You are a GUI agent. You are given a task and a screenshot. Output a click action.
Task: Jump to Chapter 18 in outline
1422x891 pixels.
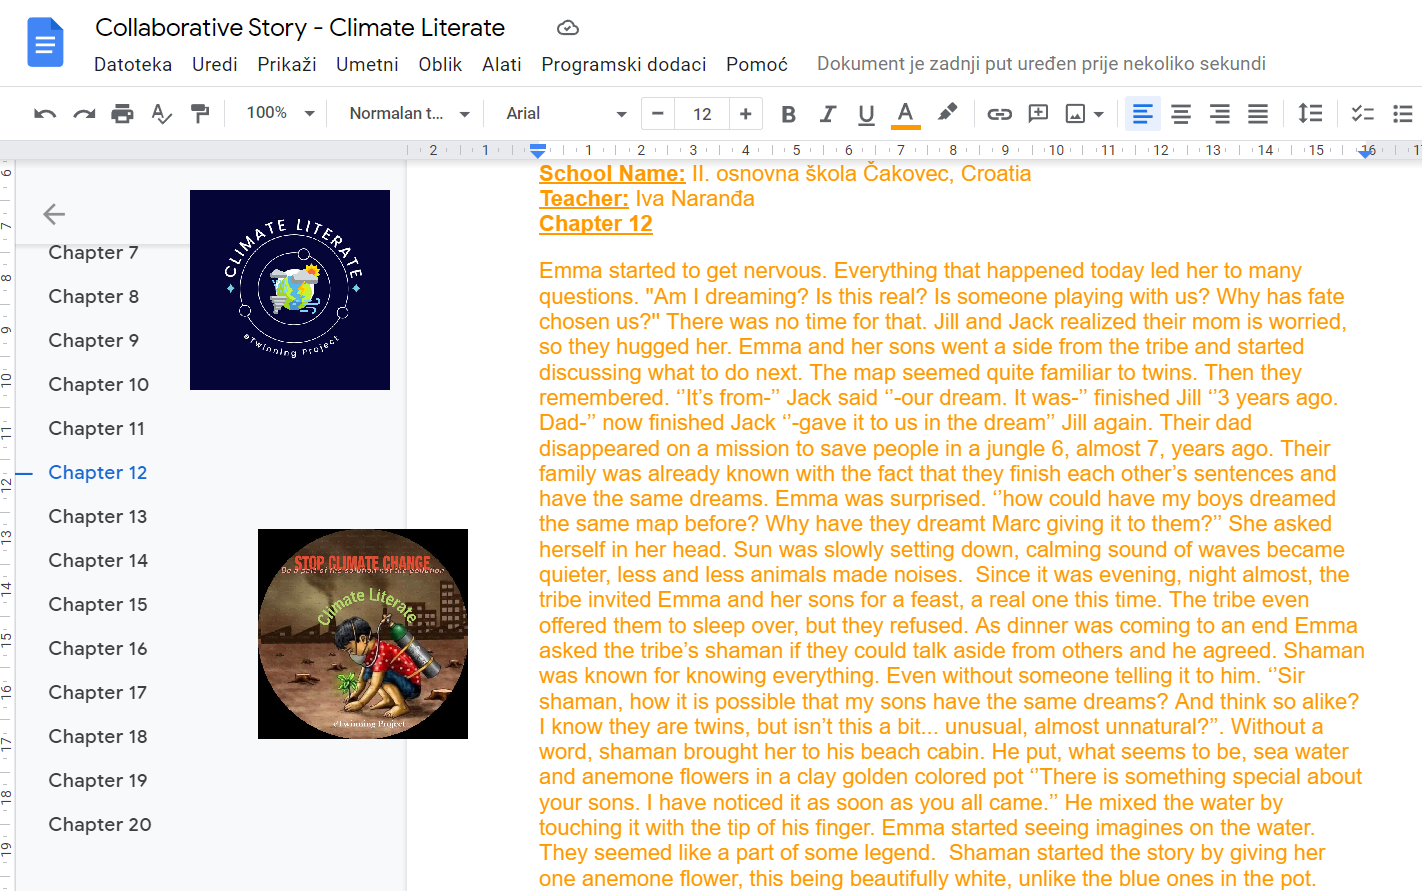click(x=98, y=737)
